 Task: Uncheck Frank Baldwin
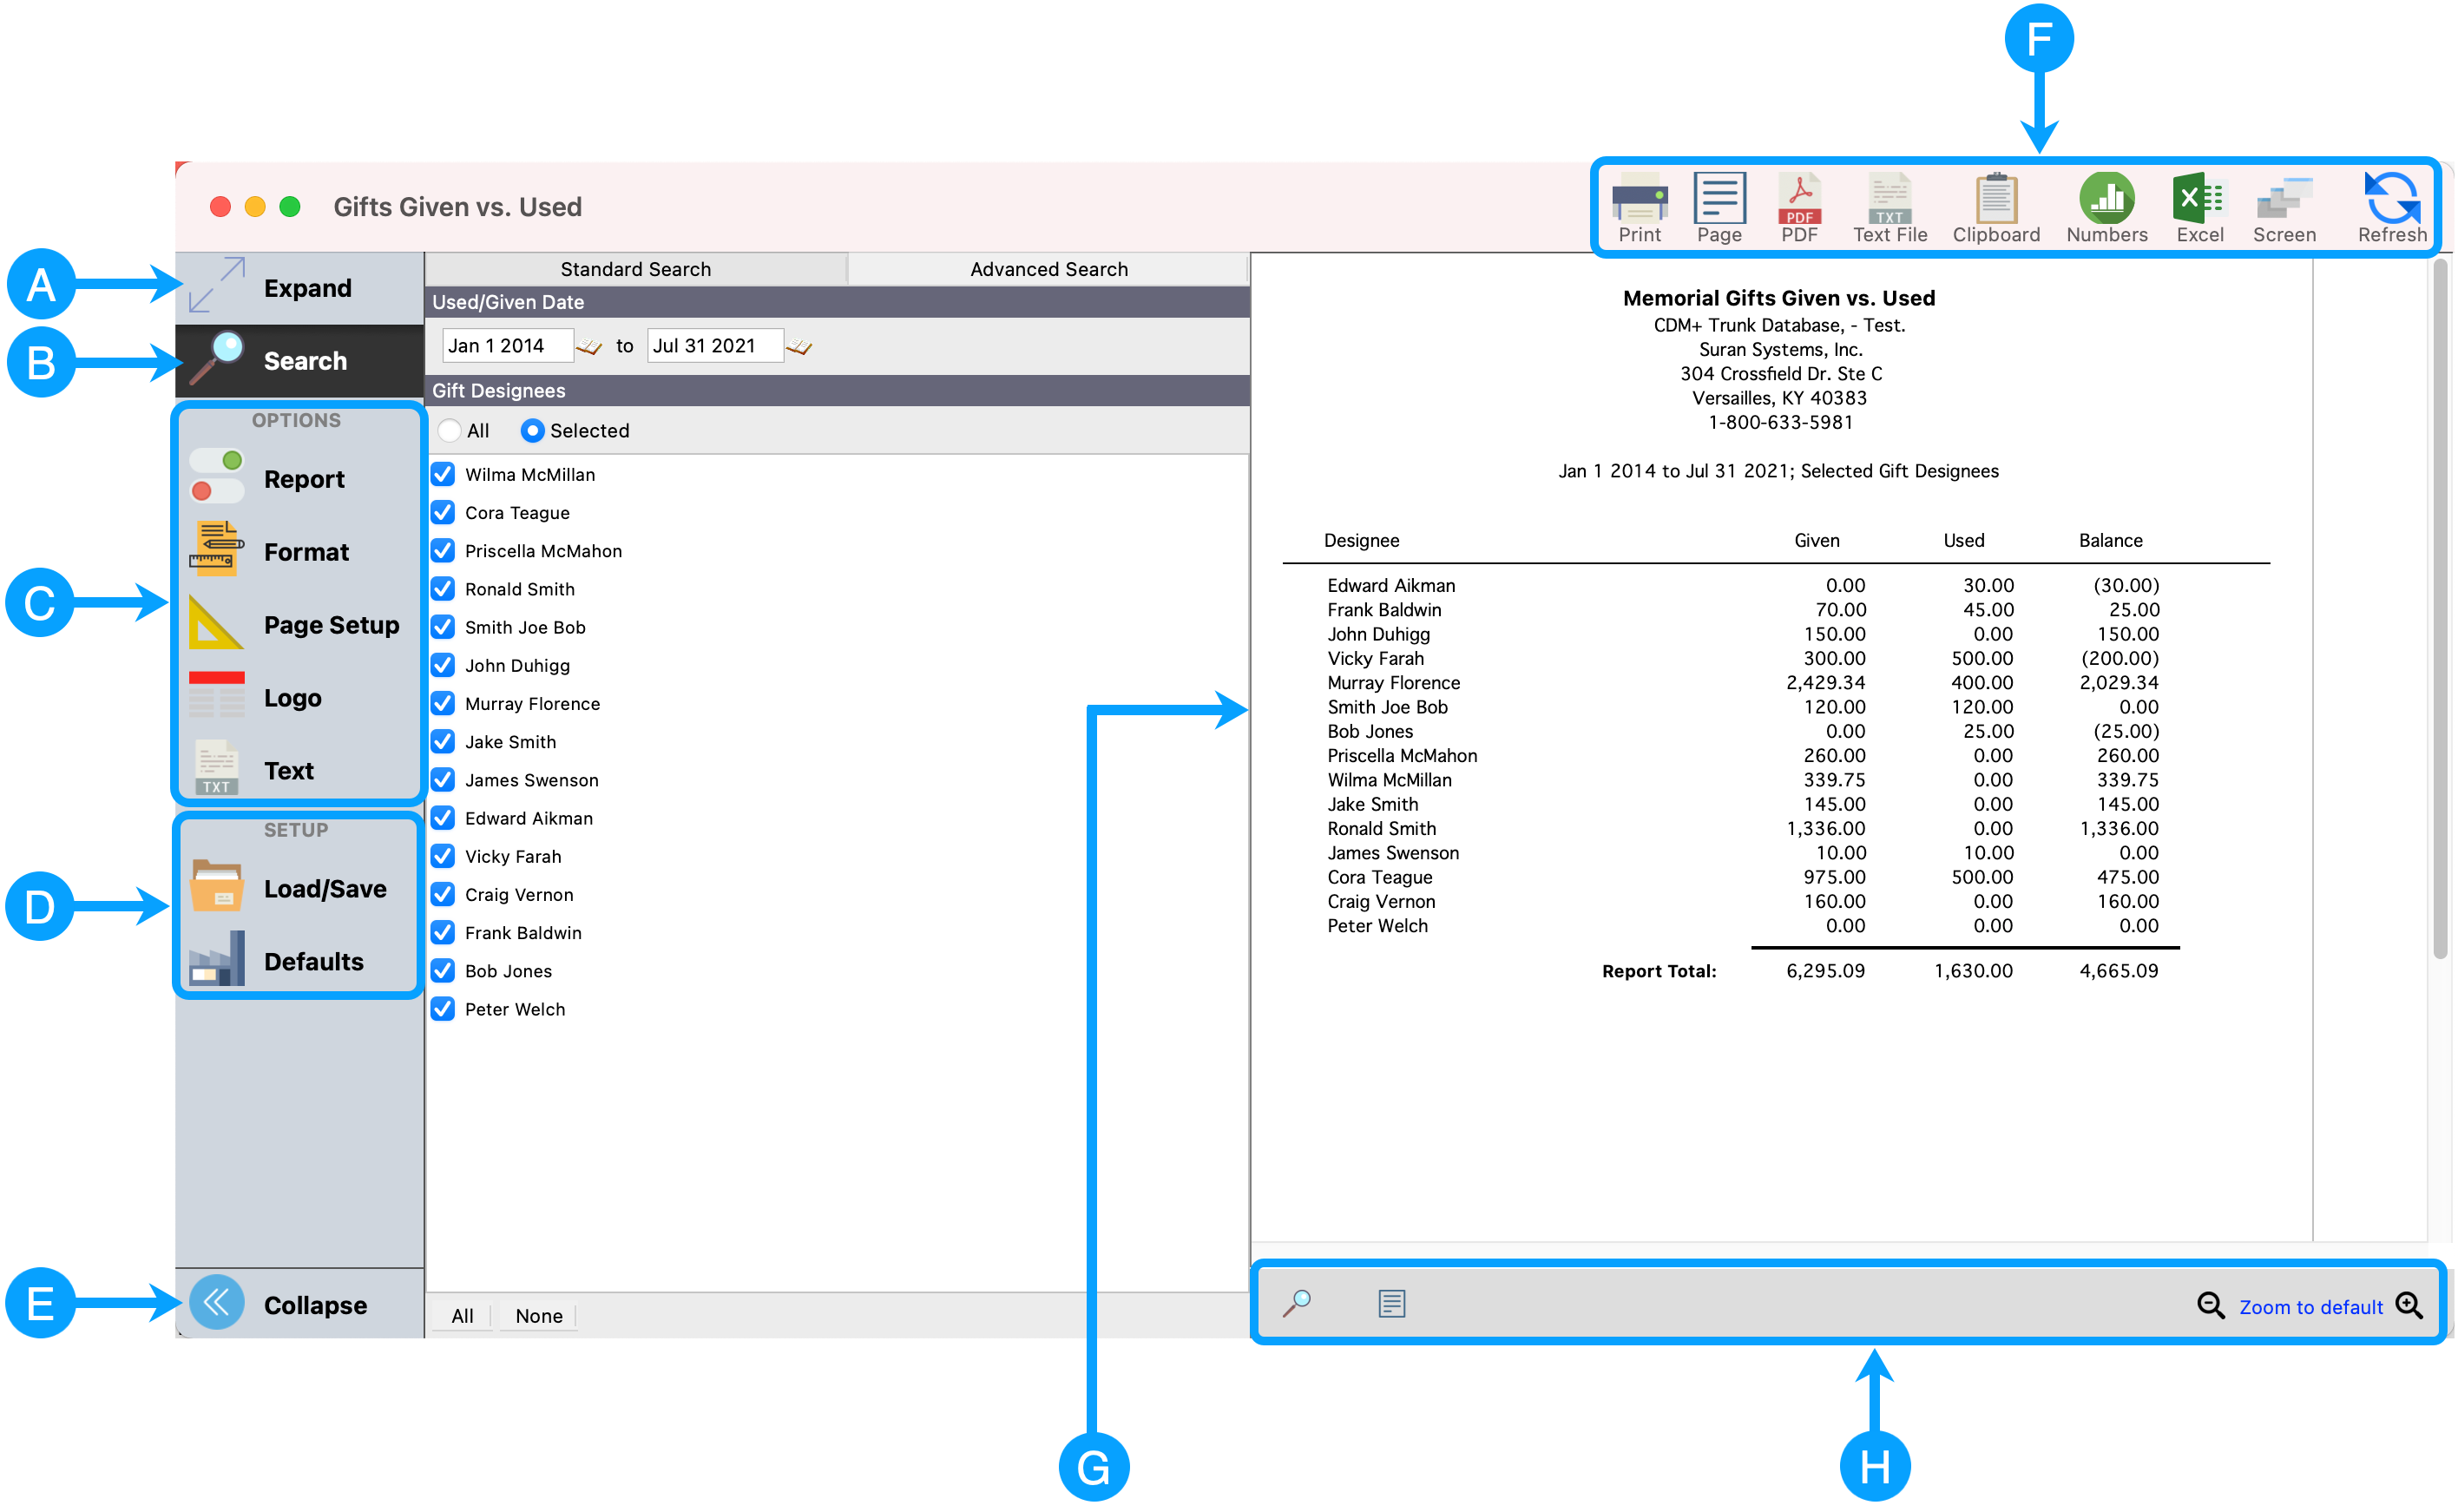443,933
